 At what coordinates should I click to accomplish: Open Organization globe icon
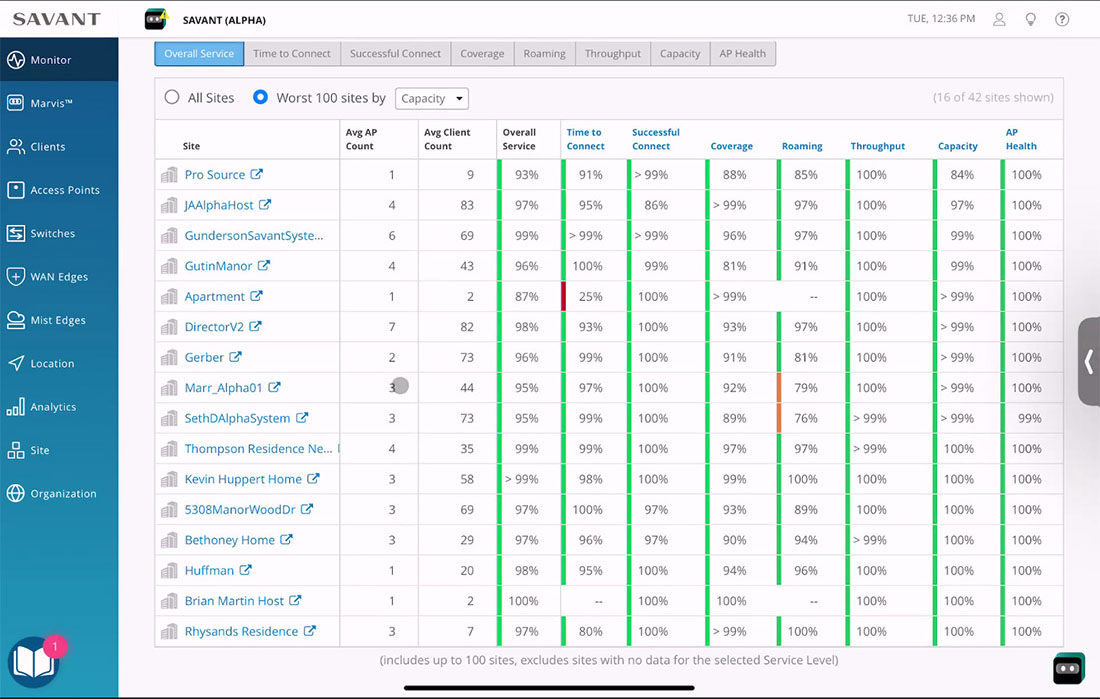(x=15, y=493)
